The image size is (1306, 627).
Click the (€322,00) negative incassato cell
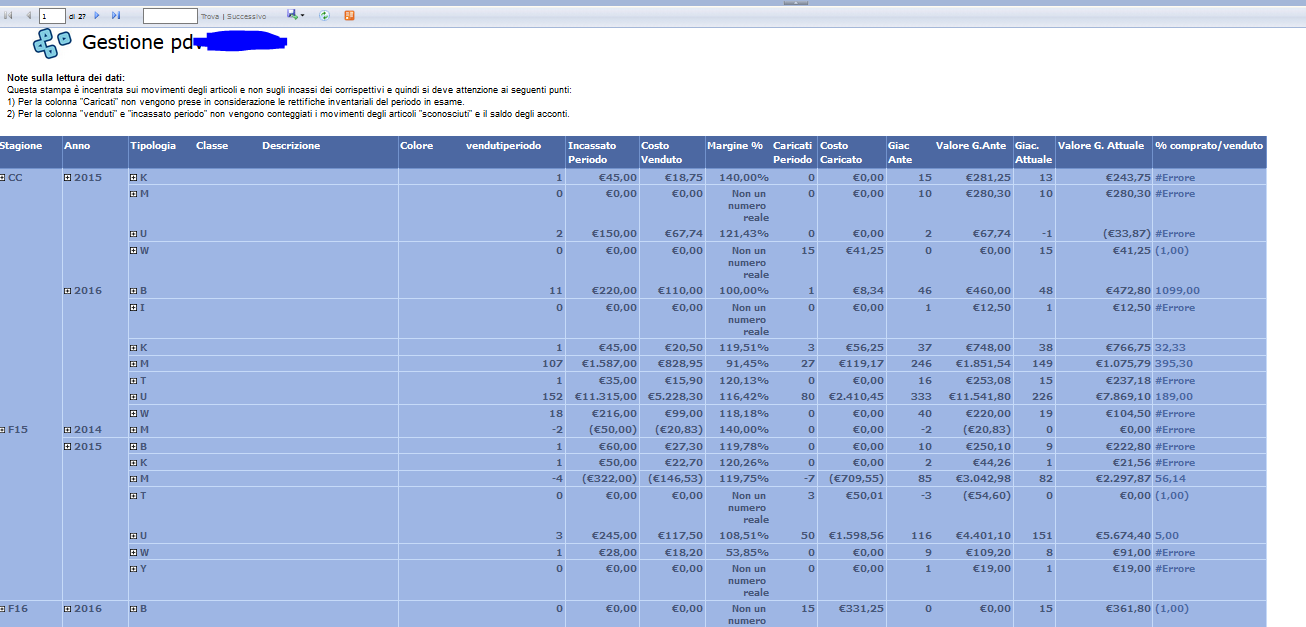click(x=609, y=479)
